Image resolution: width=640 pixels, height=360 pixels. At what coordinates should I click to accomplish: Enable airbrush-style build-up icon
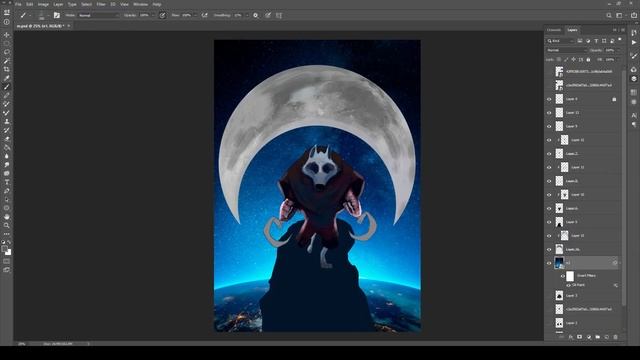(204, 16)
